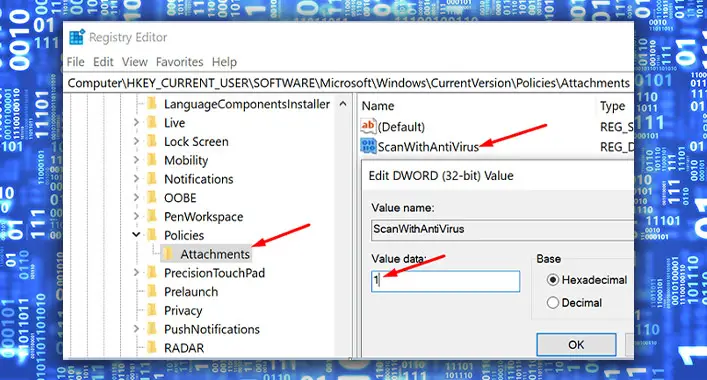Select the RADAR folder icon
This screenshot has height=380, width=707.
[152, 348]
